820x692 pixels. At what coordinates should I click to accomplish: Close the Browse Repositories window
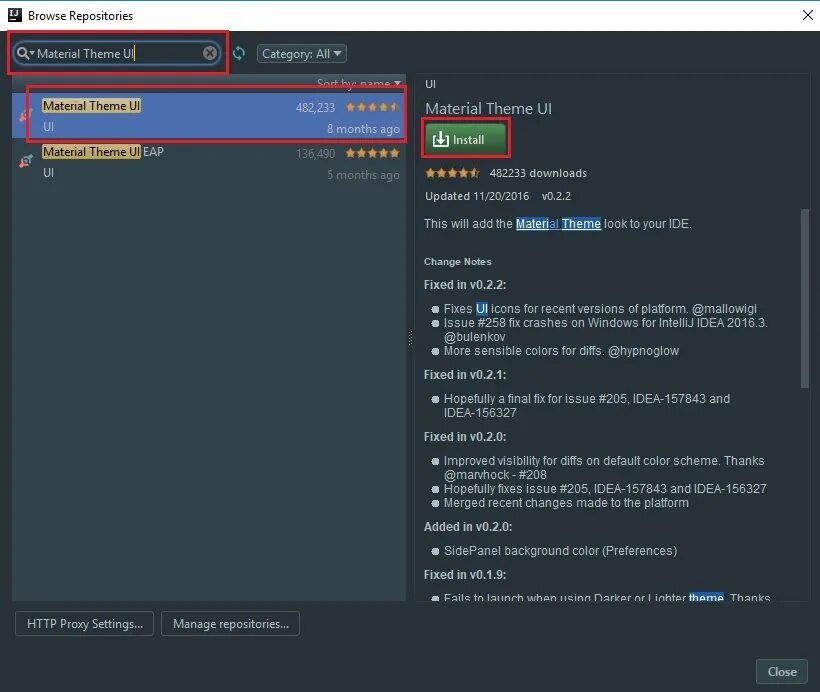tap(807, 15)
